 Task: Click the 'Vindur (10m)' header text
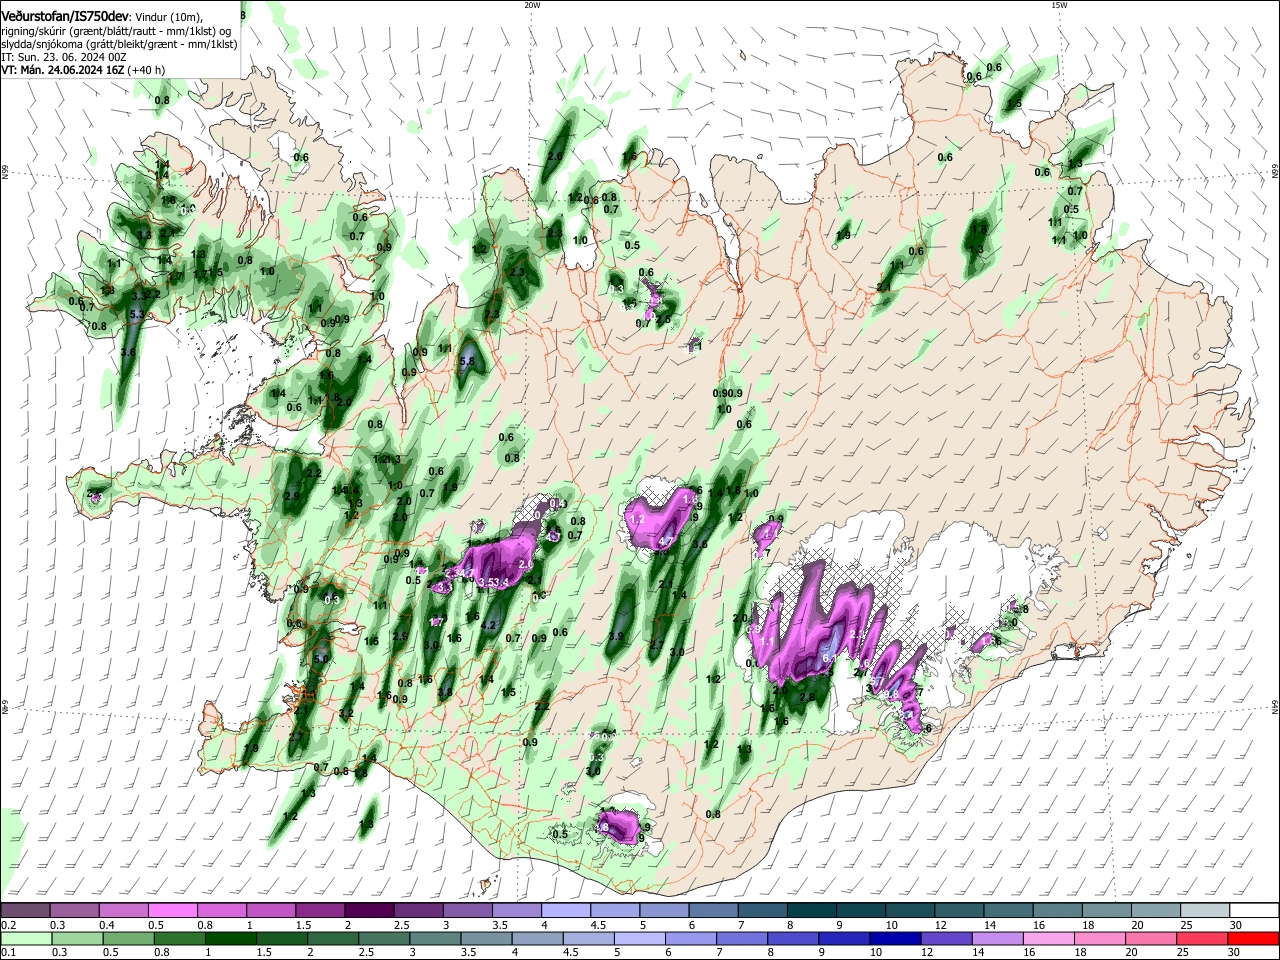tap(168, 16)
